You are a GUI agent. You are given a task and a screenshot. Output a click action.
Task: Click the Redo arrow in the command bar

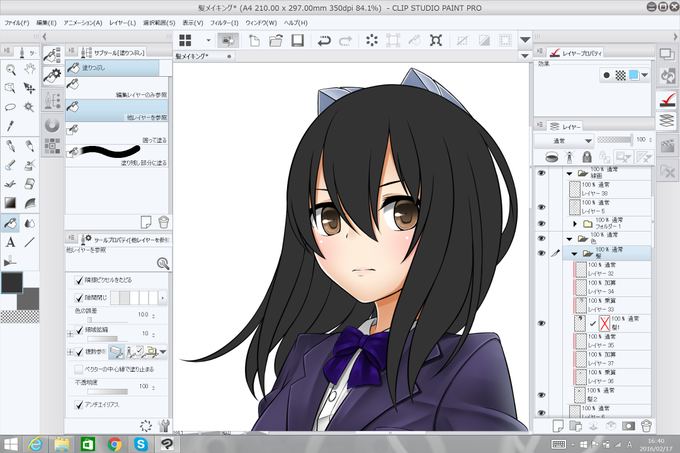tap(345, 41)
